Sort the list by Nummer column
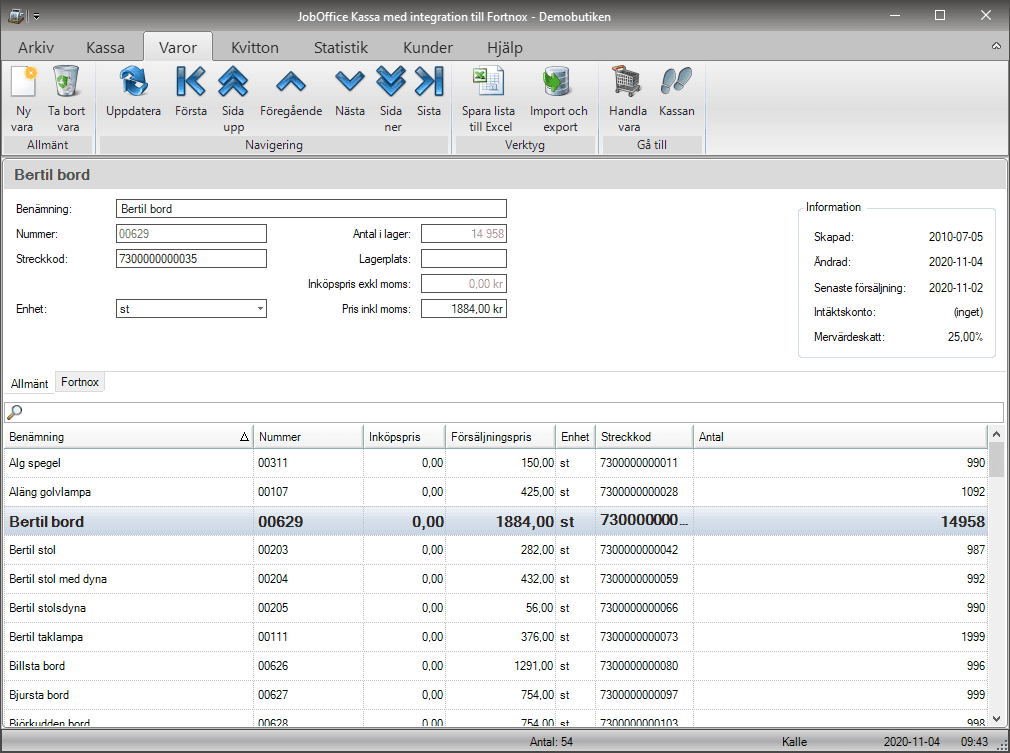The height and width of the screenshot is (753, 1010). (309, 437)
